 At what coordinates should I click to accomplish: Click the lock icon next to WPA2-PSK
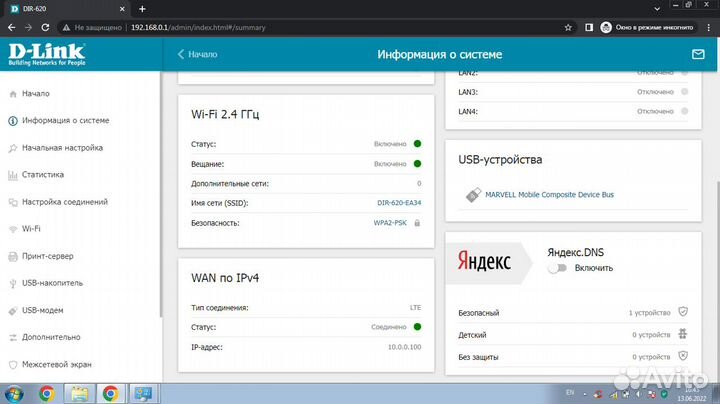[417, 223]
